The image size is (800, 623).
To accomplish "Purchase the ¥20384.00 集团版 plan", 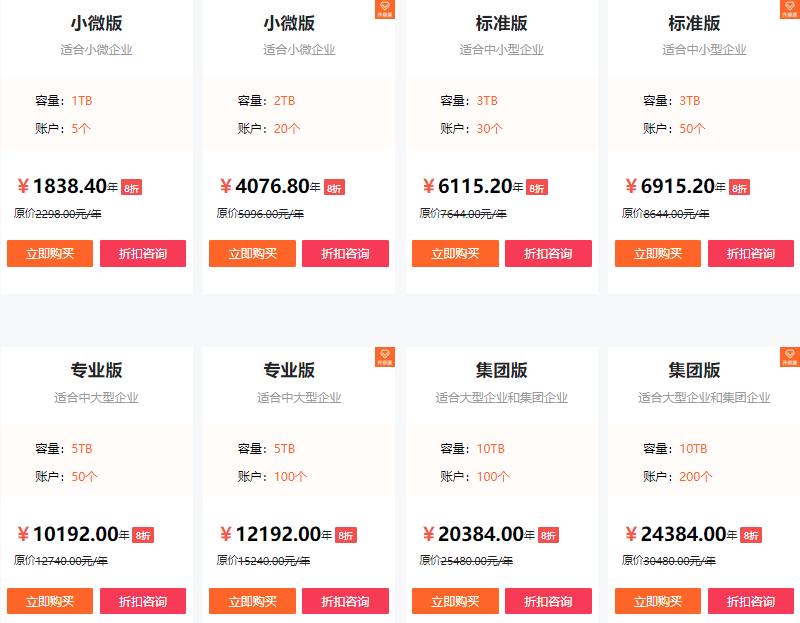I will pos(455,601).
